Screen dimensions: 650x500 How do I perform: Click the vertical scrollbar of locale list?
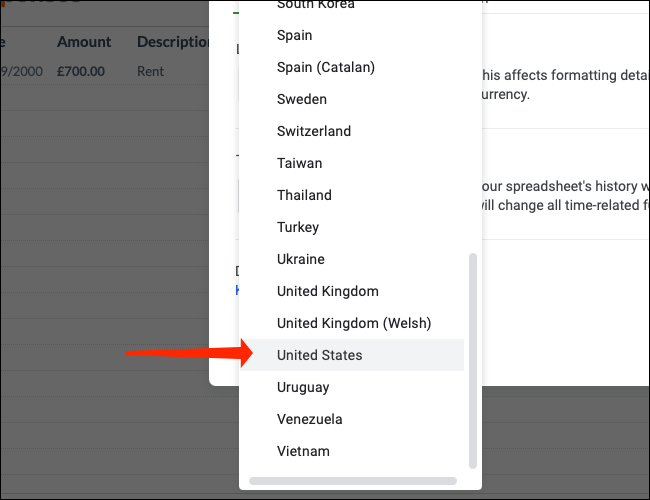(x=473, y=361)
